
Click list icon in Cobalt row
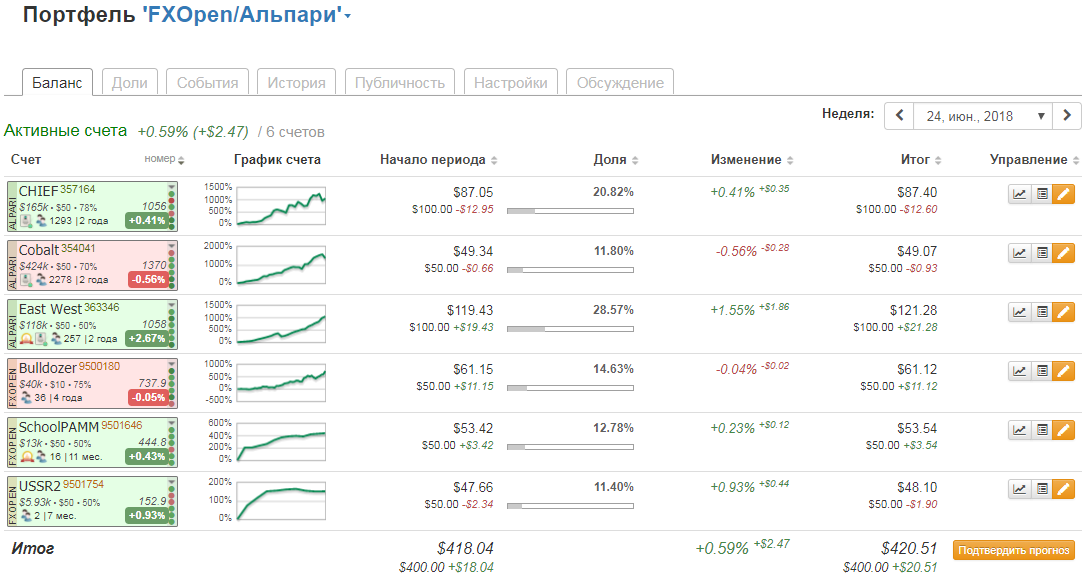pos(1041,253)
